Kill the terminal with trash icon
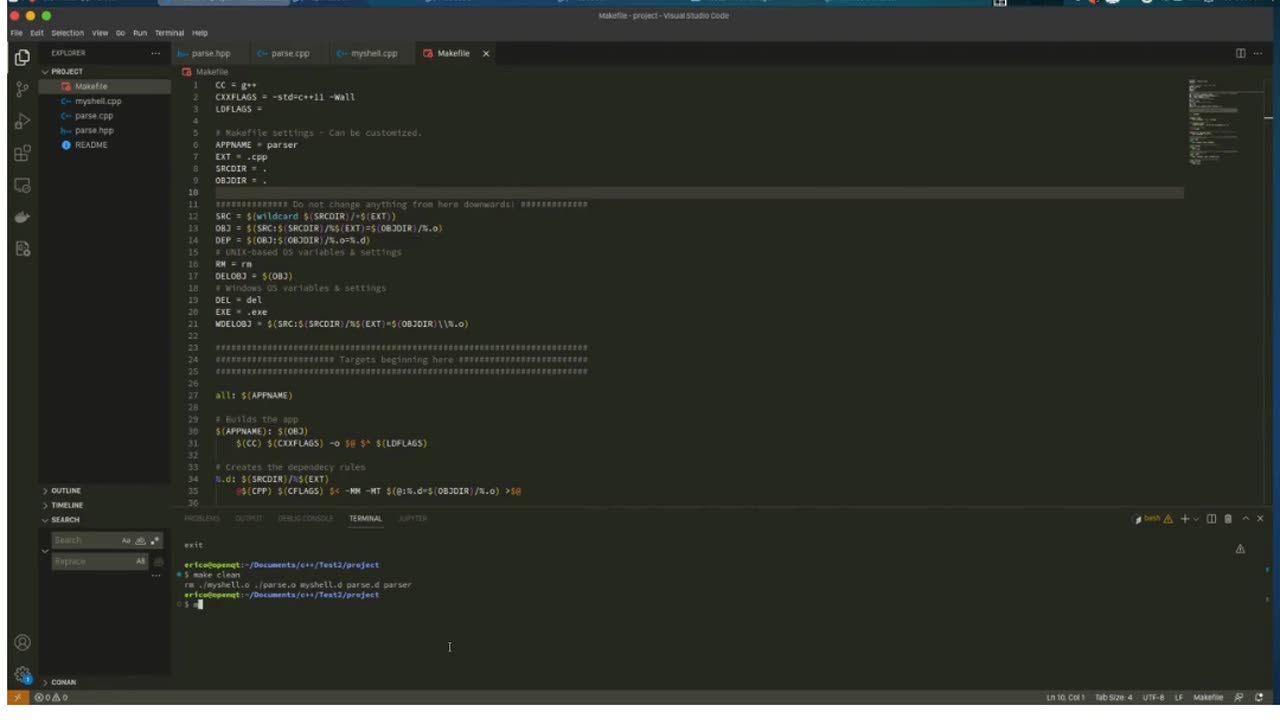Image resolution: width=1280 pixels, height=720 pixels. [x=1228, y=519]
